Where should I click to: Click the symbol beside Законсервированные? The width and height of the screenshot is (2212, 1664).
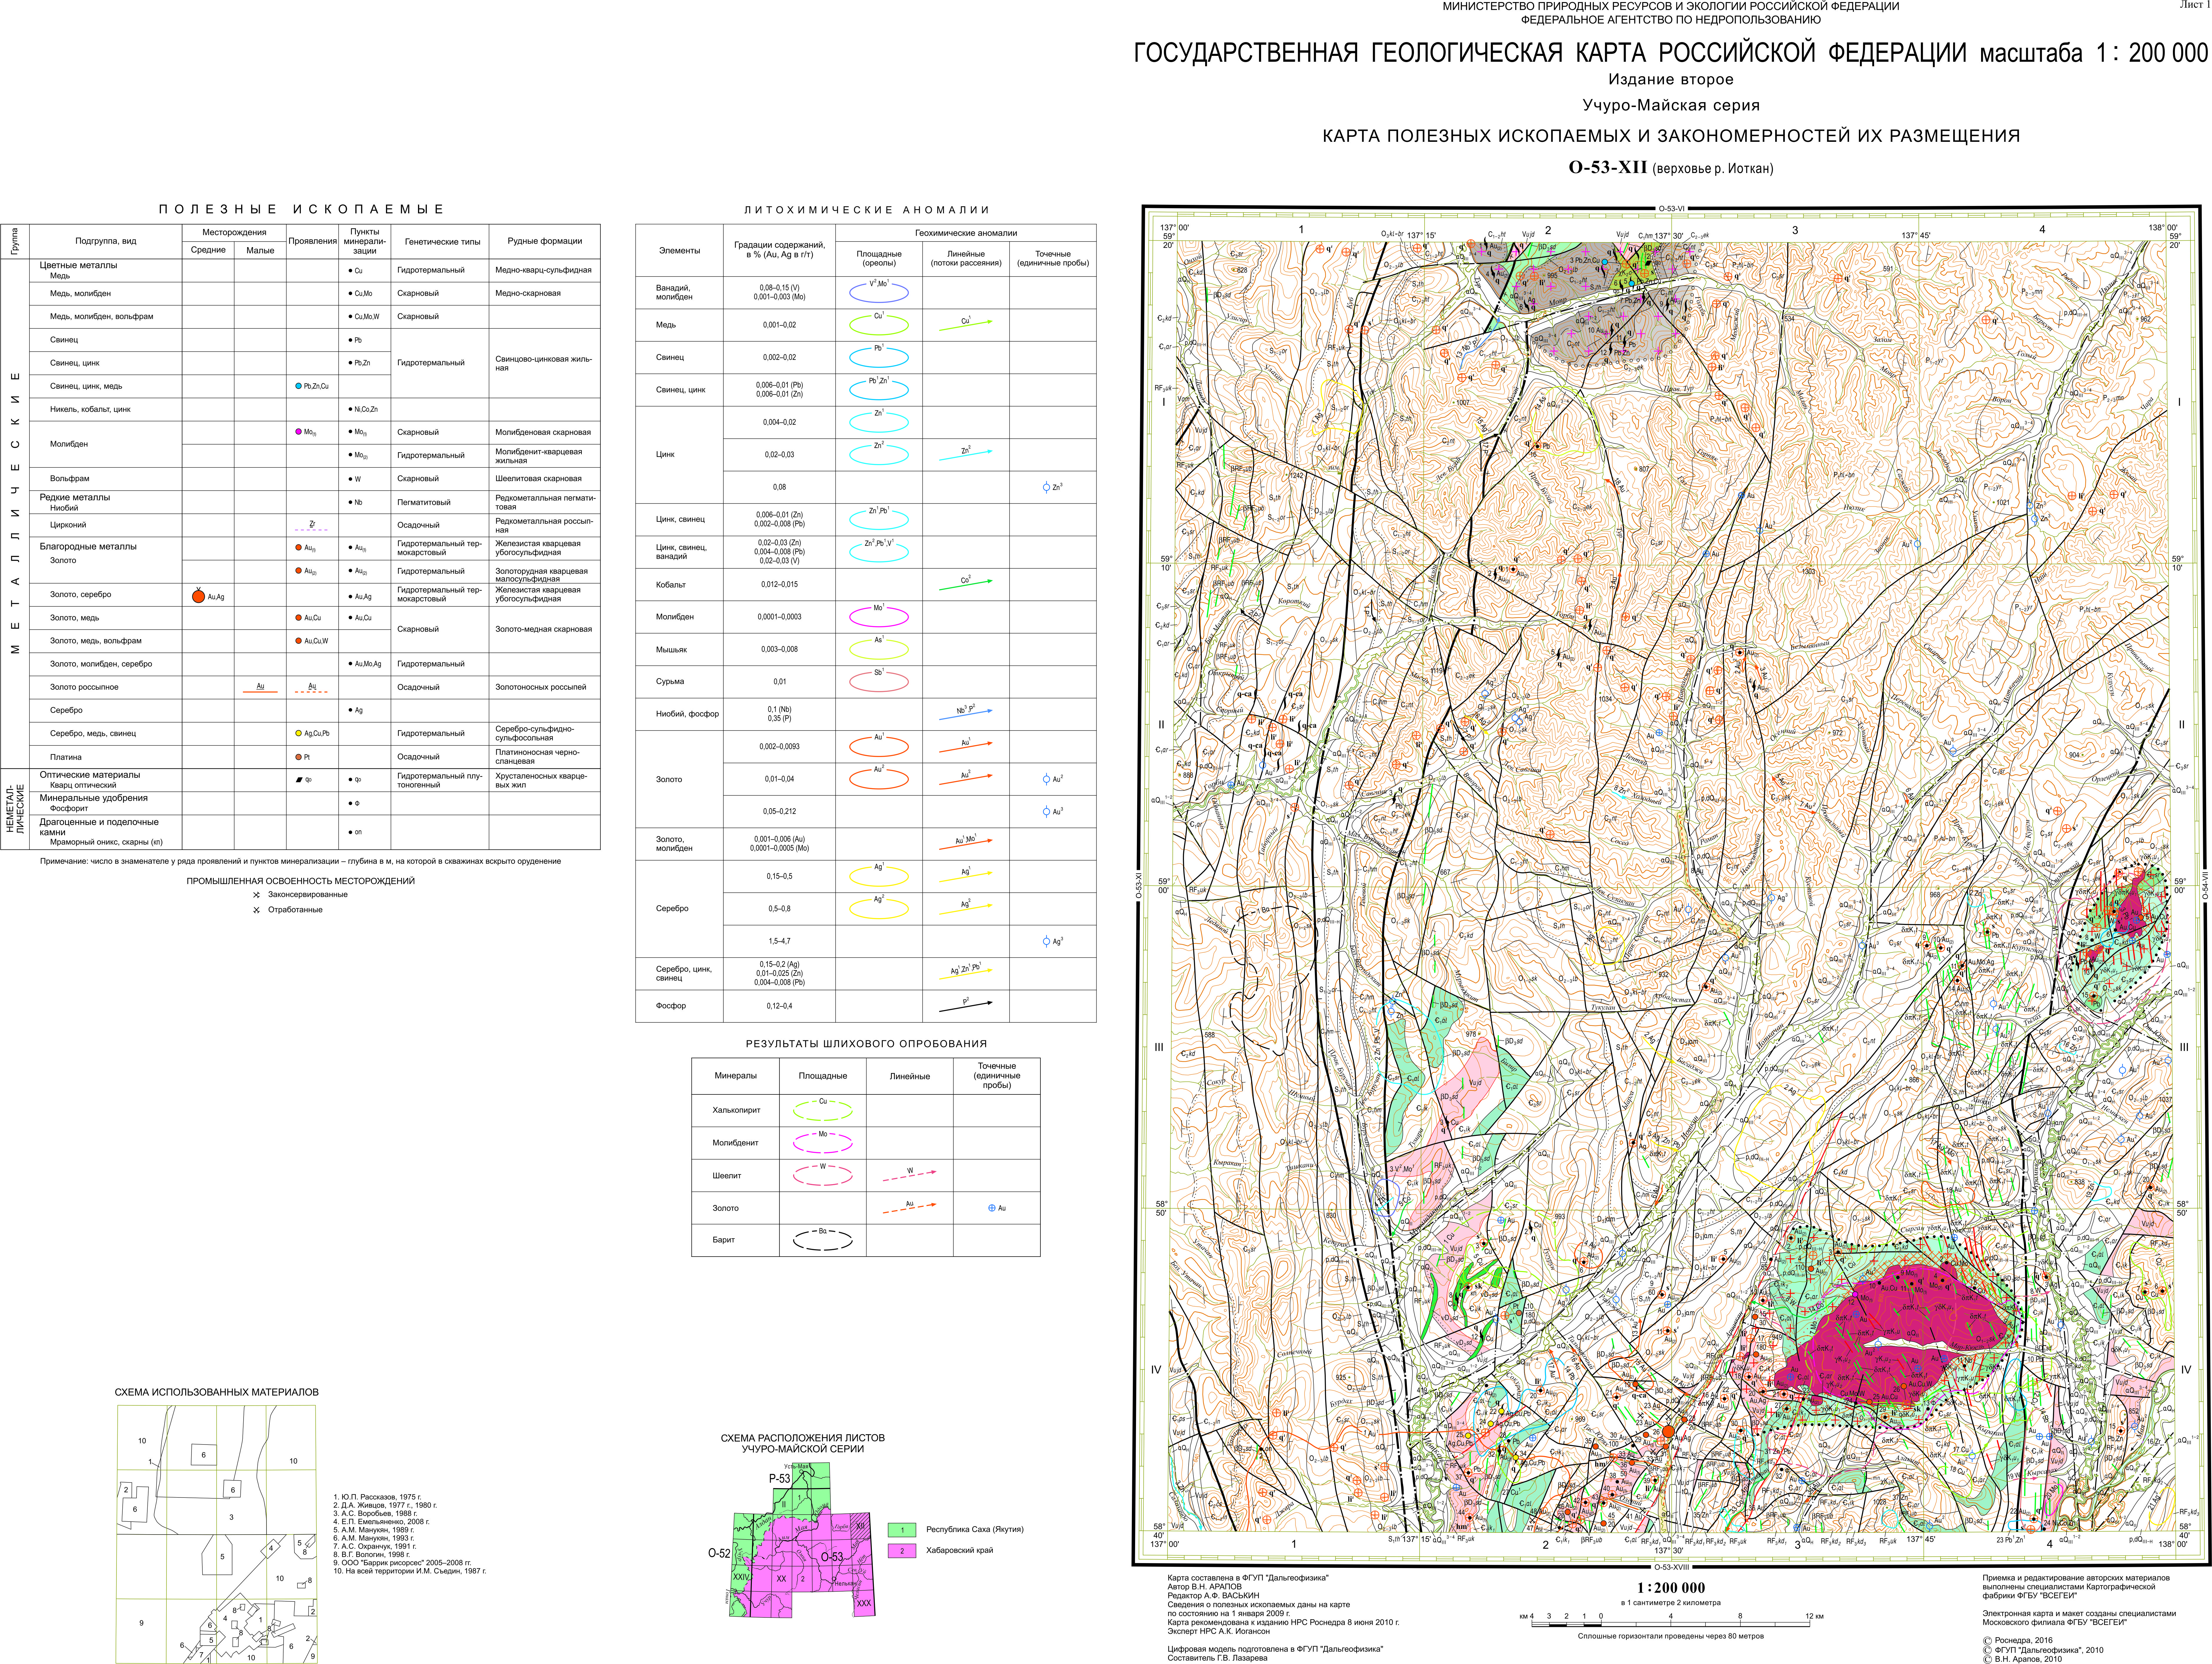click(x=257, y=895)
